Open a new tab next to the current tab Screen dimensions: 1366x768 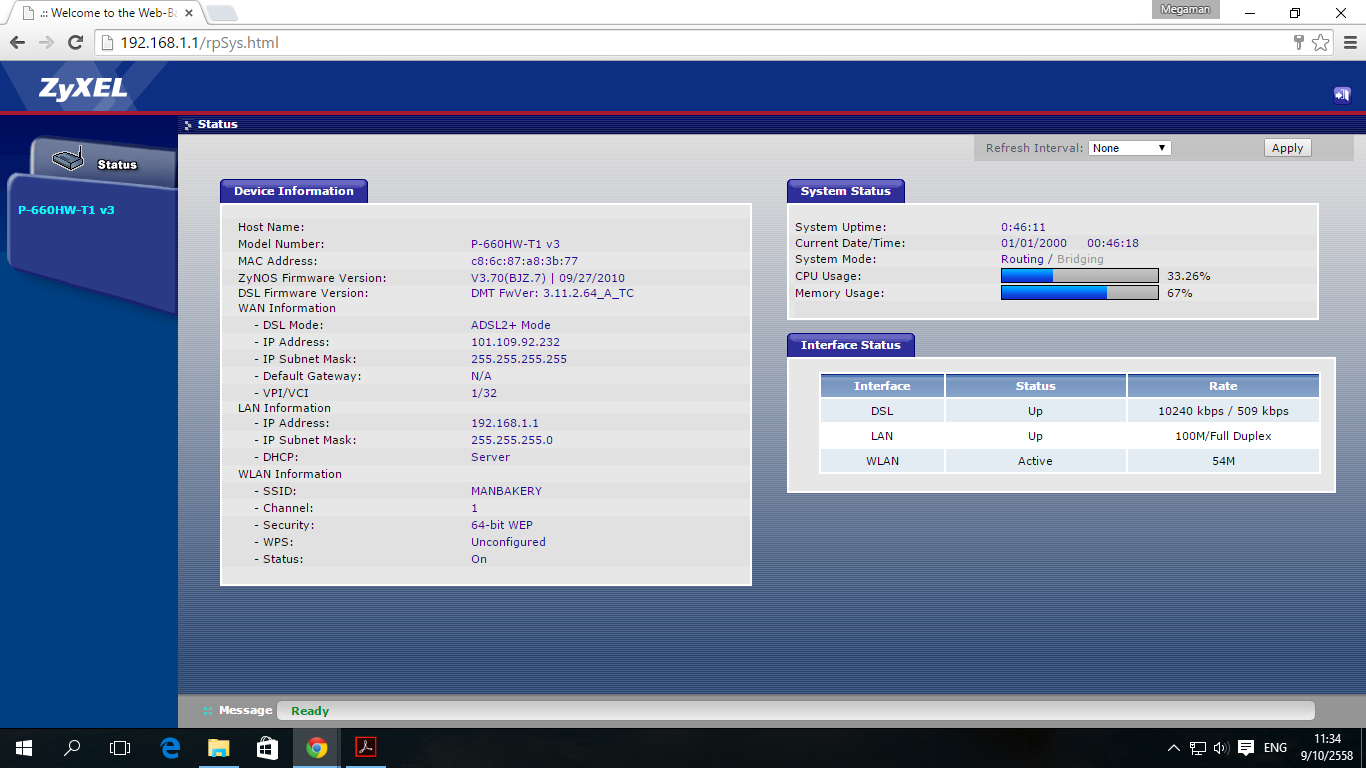[x=222, y=13]
